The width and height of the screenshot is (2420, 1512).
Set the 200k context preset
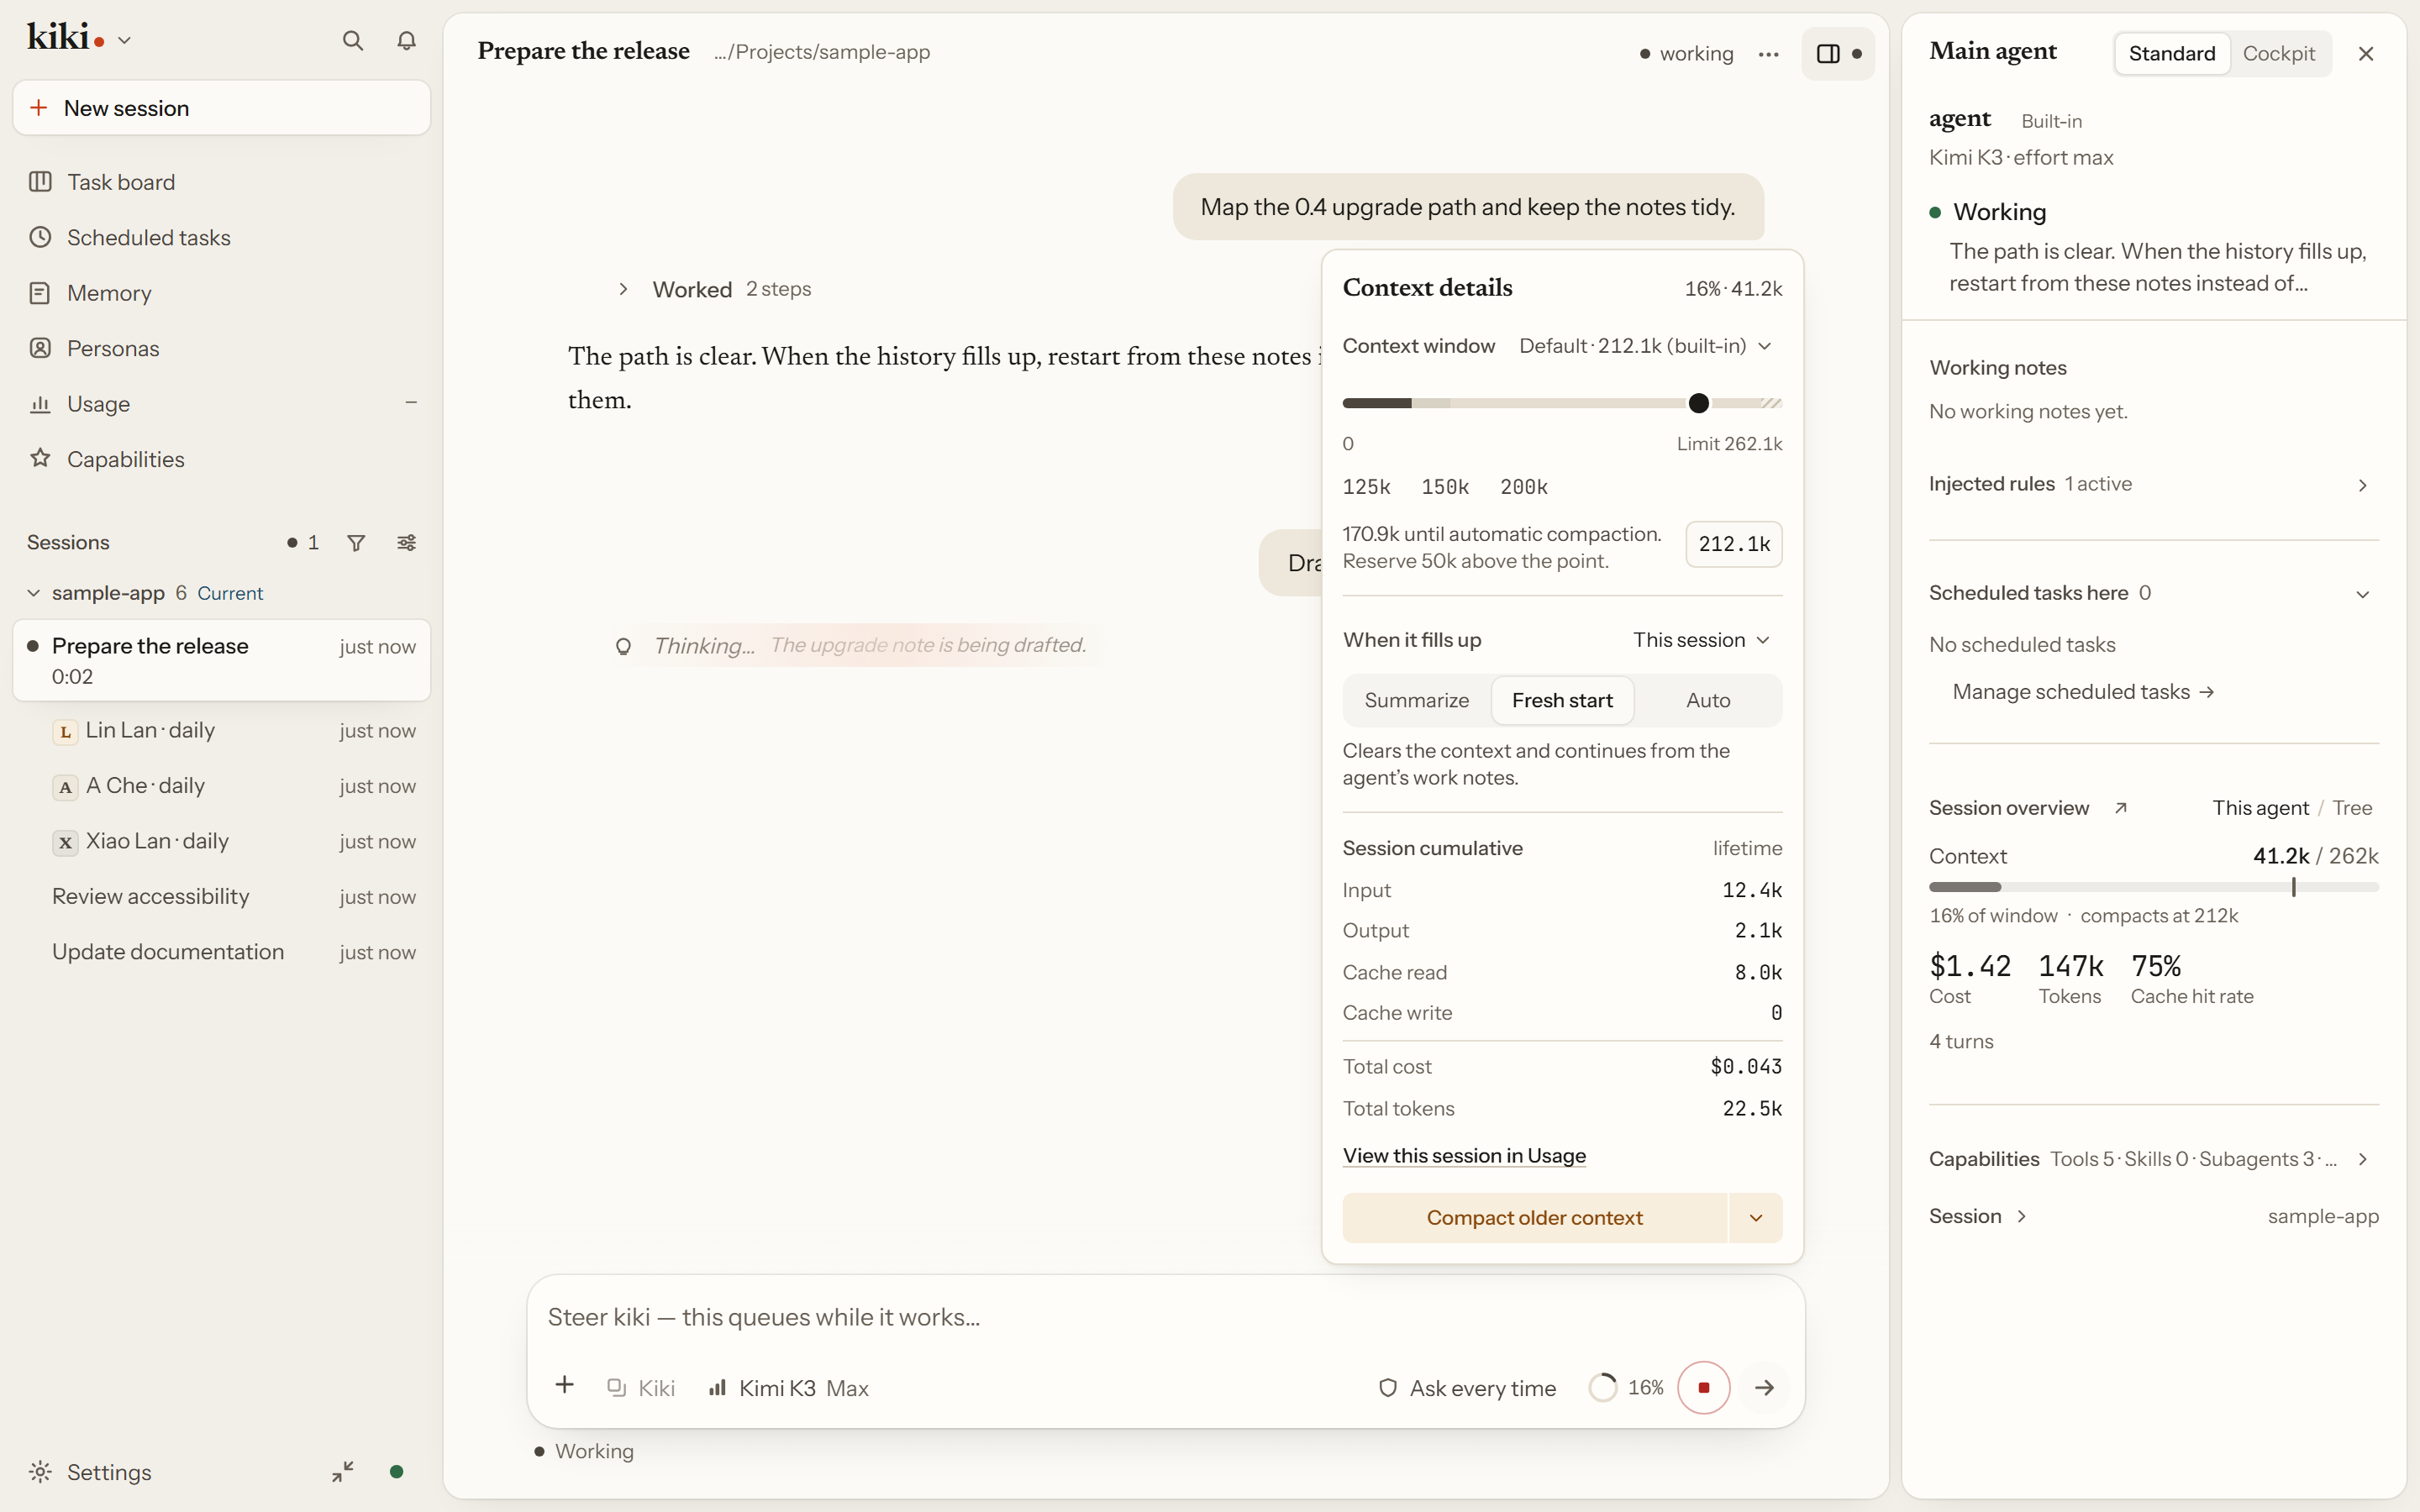tap(1523, 487)
